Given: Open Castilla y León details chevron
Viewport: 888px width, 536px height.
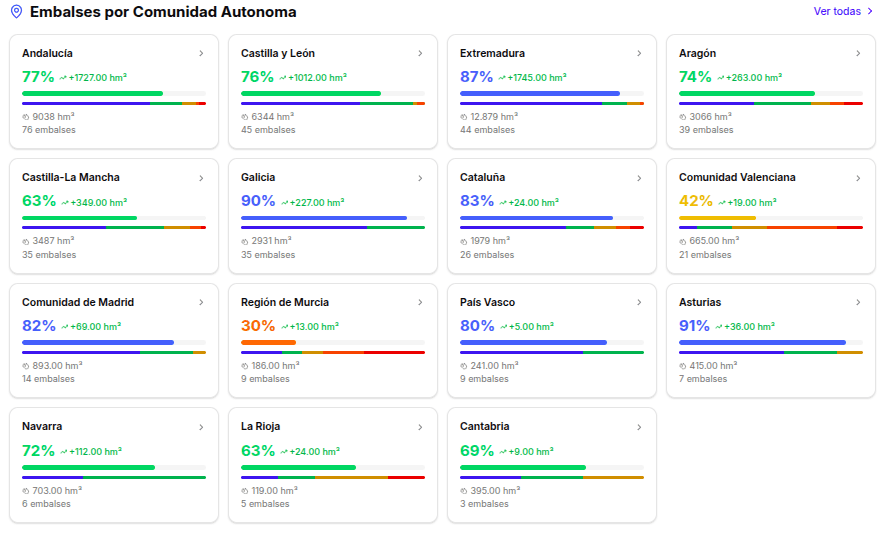Looking at the screenshot, I should tap(420, 53).
